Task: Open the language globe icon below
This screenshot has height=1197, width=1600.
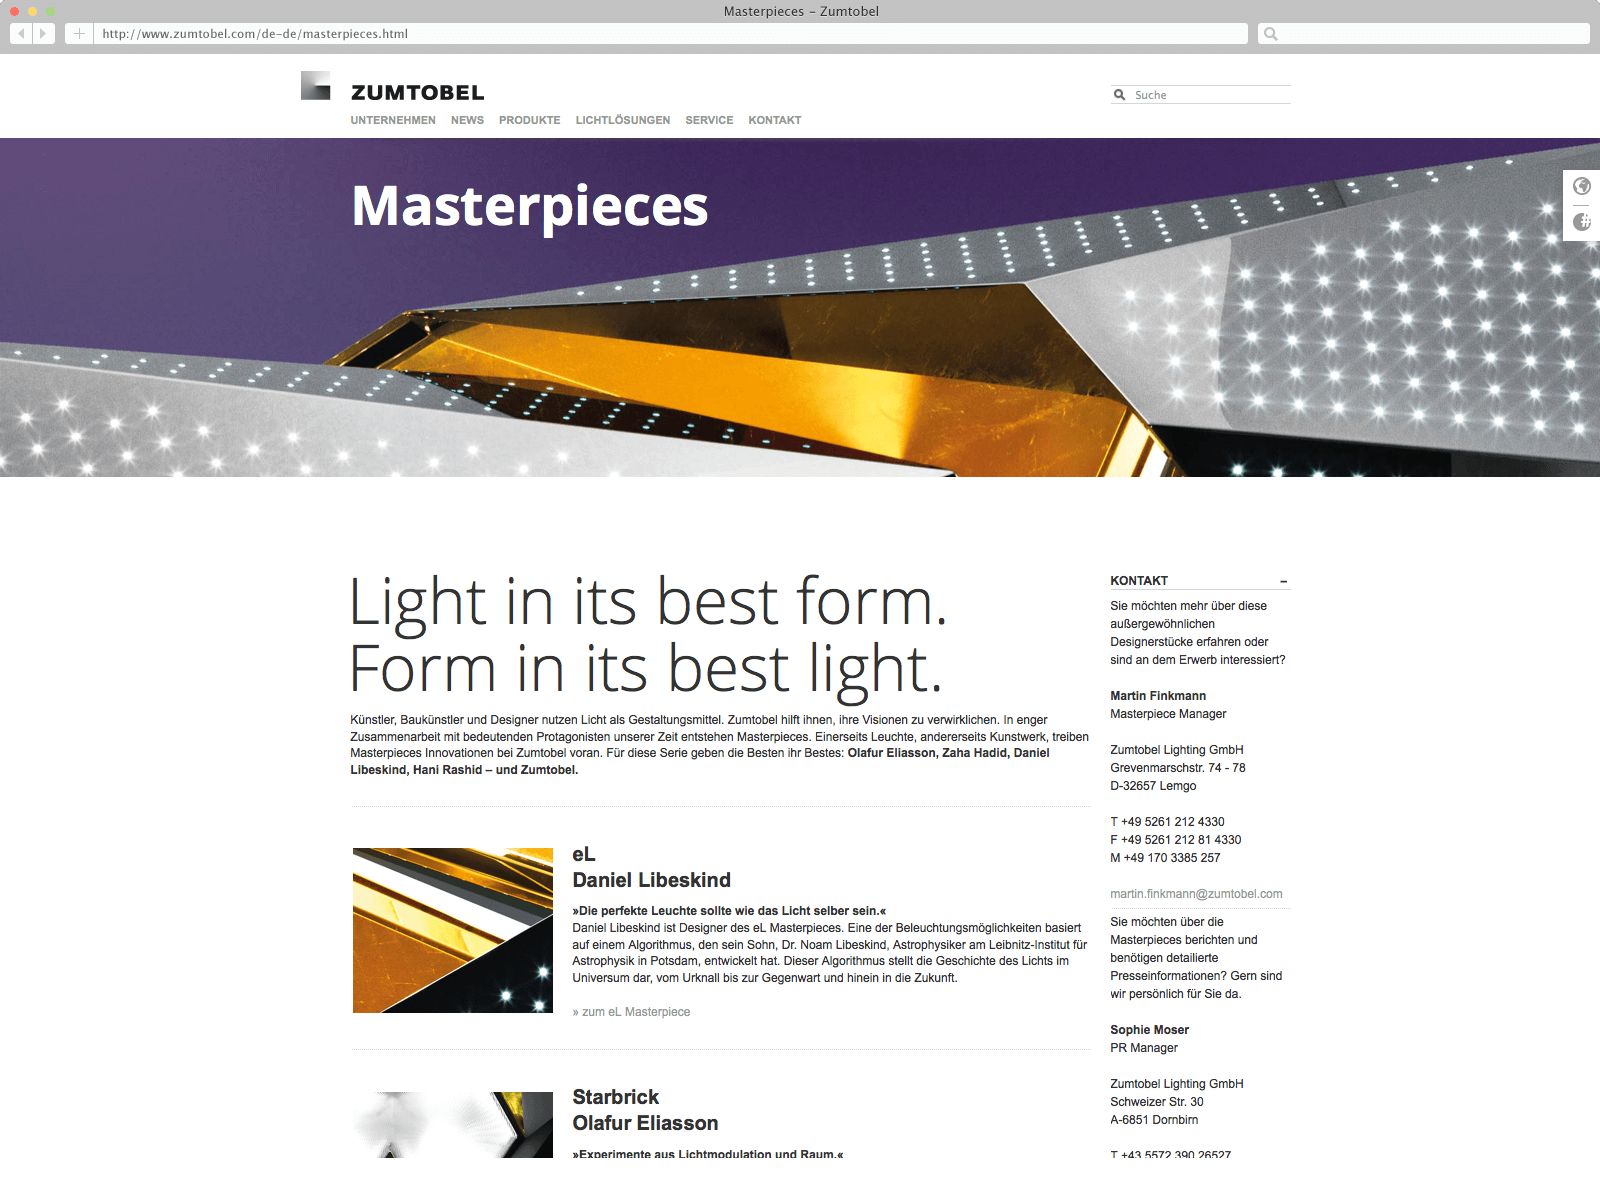Action: (x=1582, y=222)
